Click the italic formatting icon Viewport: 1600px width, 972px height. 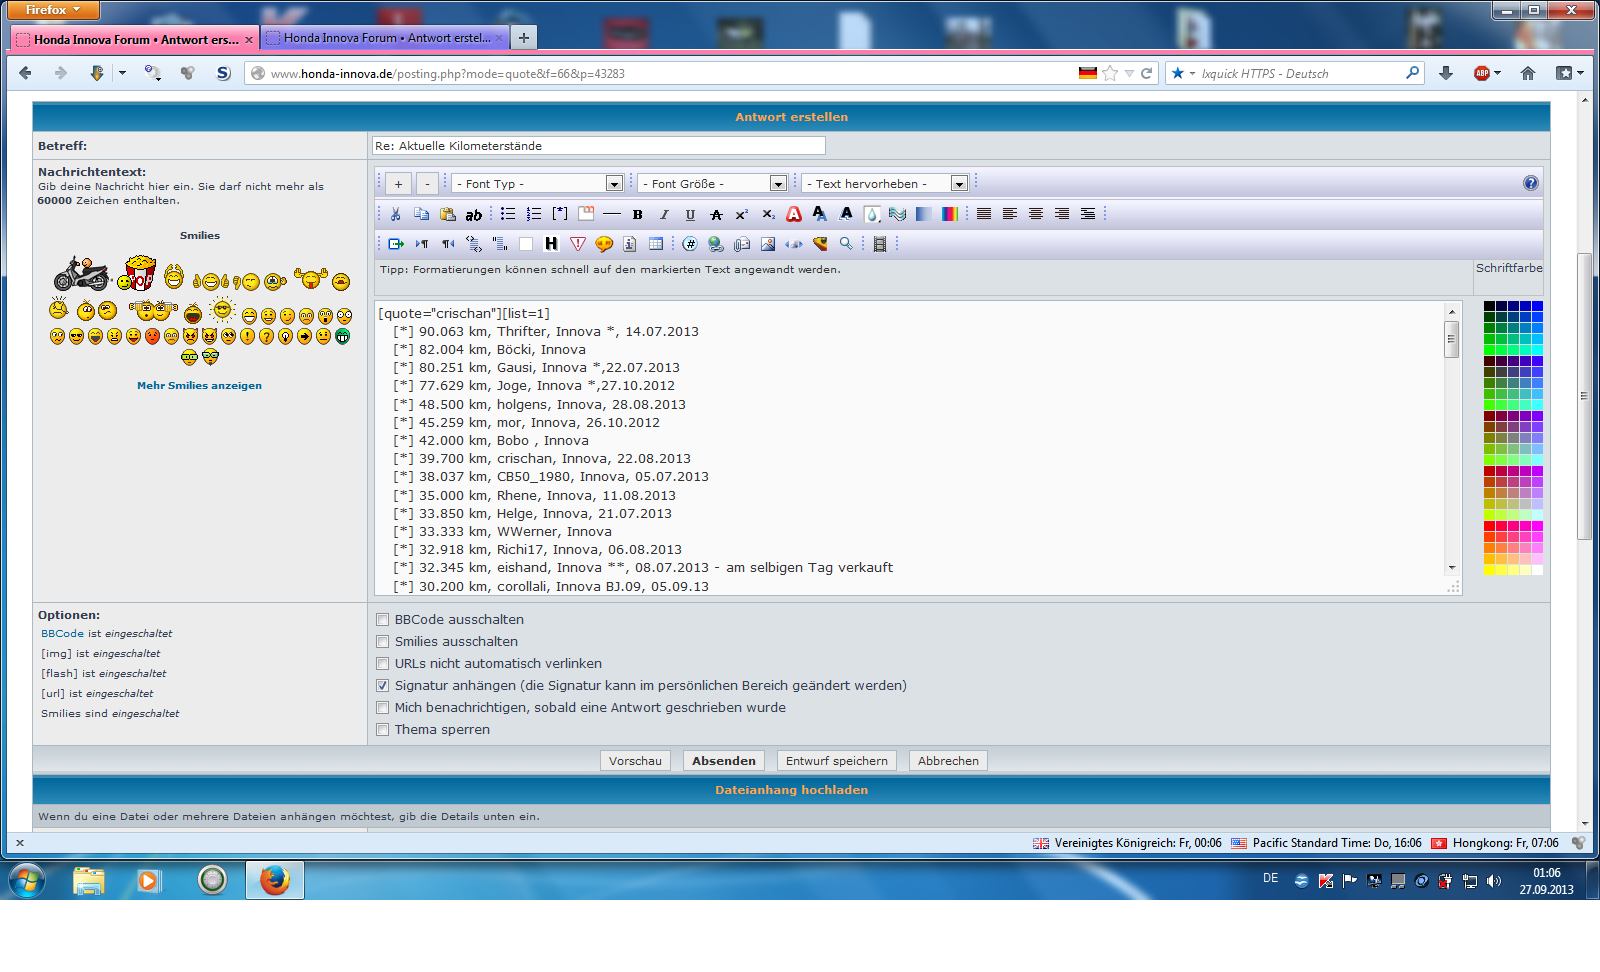pos(664,214)
